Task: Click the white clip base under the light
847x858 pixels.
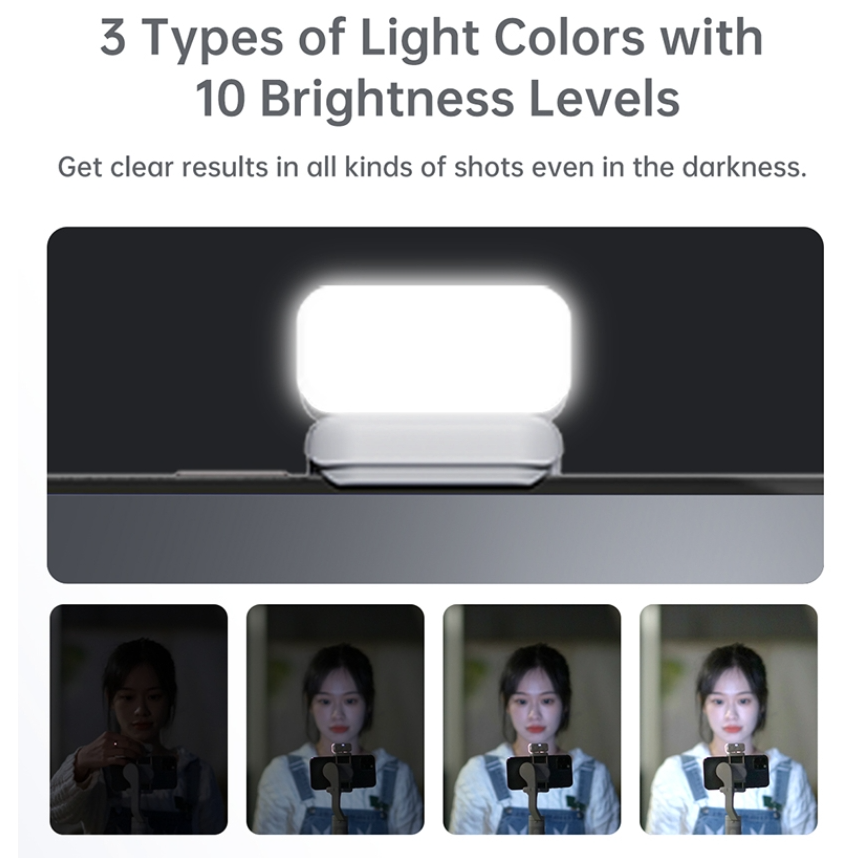Action: (434, 452)
